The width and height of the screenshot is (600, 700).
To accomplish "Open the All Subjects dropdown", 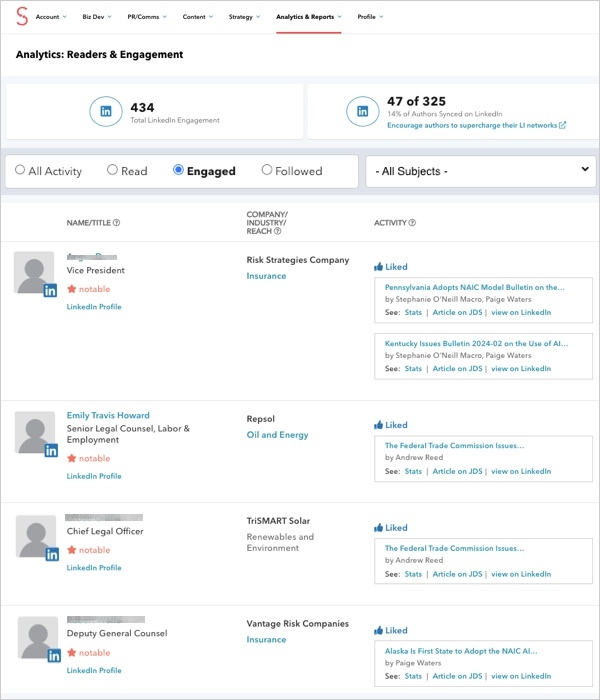I will [x=481, y=171].
